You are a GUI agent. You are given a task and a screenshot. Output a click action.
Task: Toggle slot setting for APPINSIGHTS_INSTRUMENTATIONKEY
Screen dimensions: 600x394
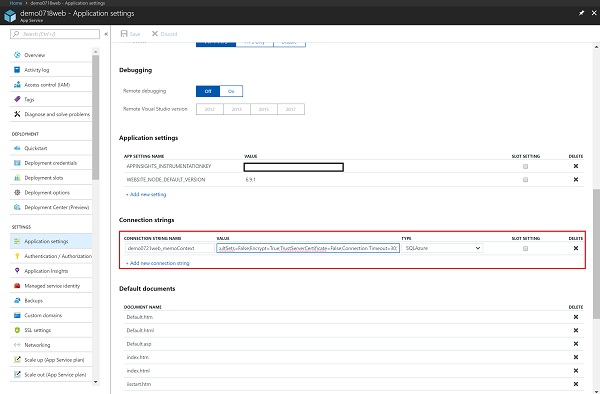tap(525, 166)
